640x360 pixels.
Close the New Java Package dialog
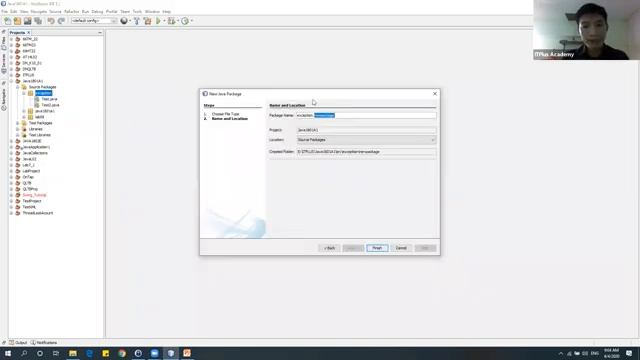[435, 94]
